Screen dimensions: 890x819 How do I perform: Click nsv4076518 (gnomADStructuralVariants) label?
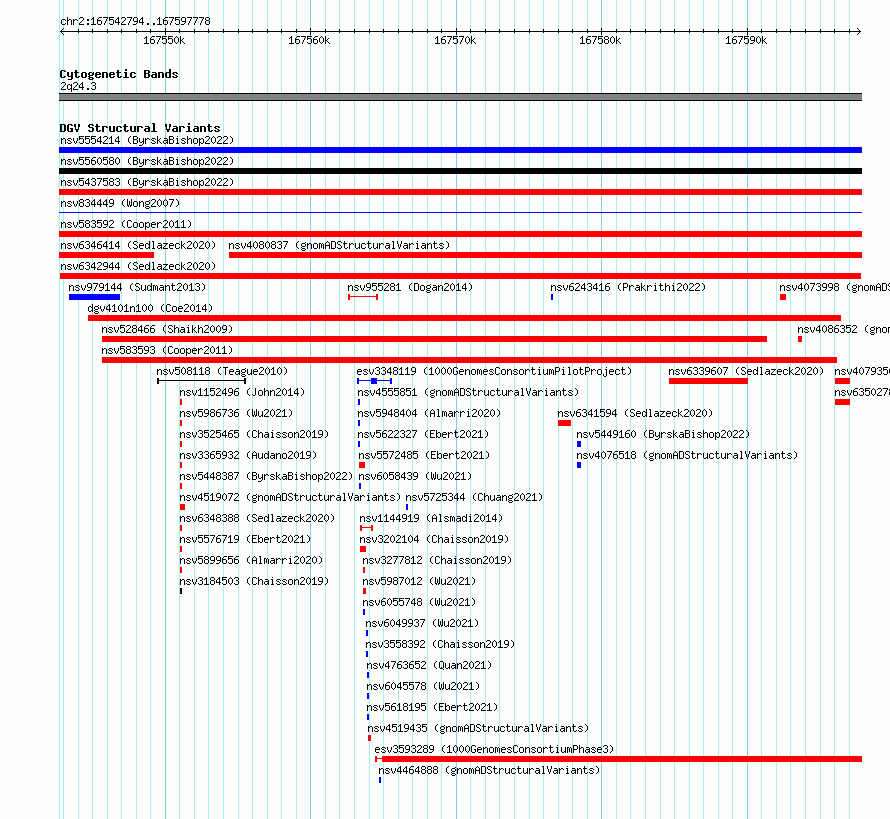(687, 455)
